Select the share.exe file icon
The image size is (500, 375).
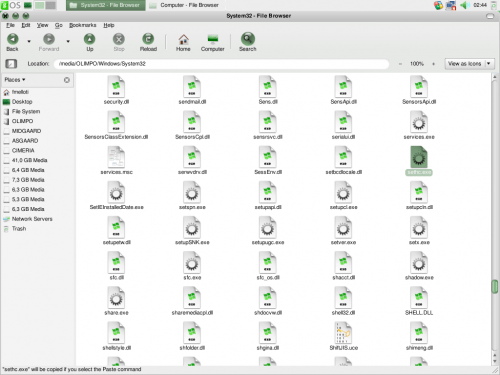[116, 297]
